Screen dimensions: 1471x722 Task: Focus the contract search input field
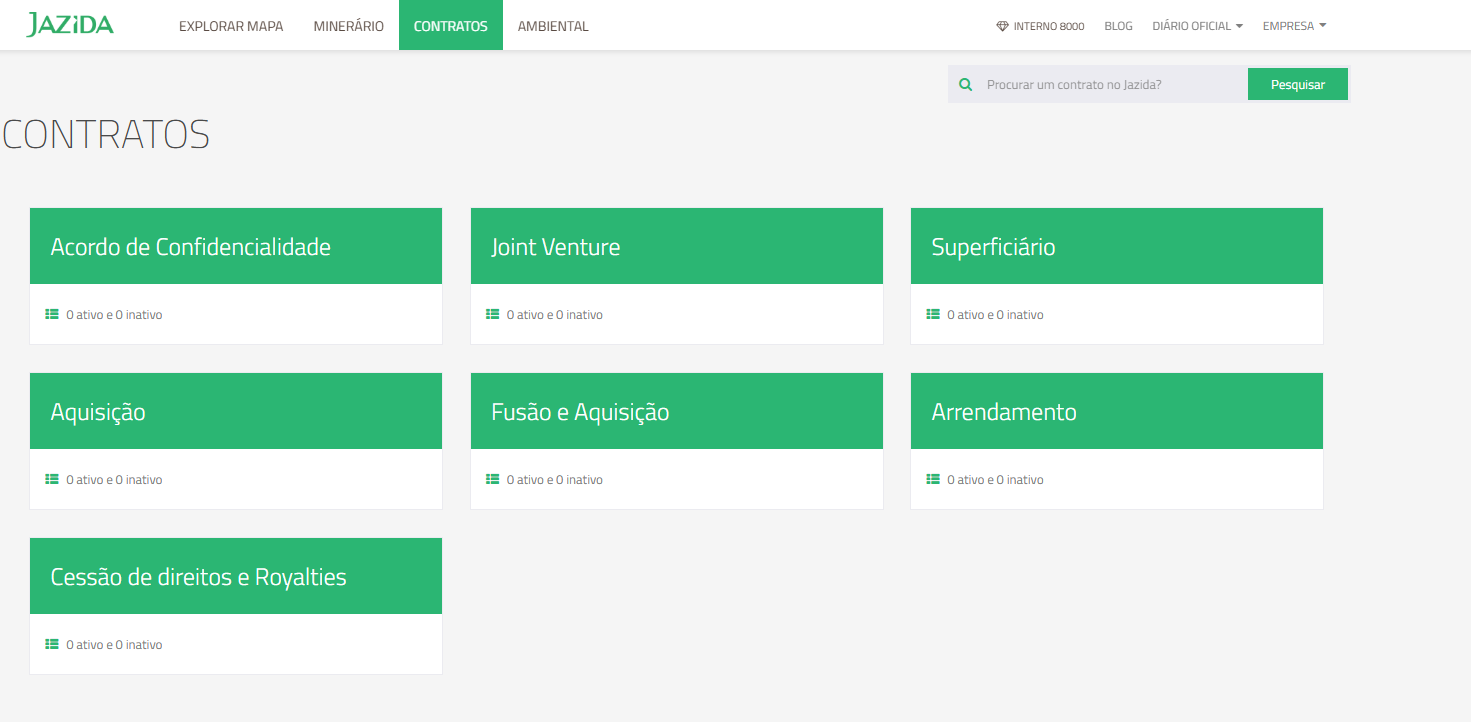[x=1110, y=85]
